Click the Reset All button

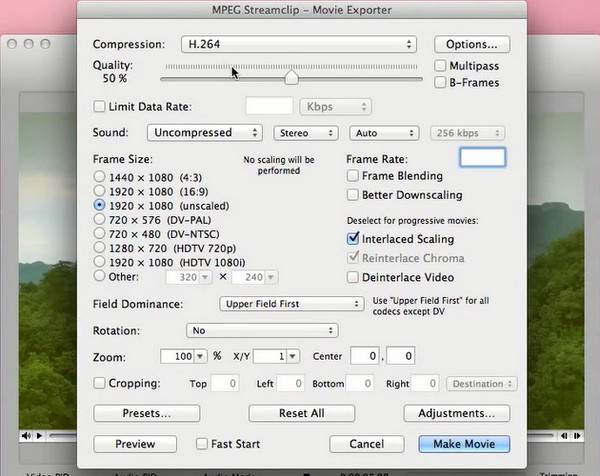302,413
